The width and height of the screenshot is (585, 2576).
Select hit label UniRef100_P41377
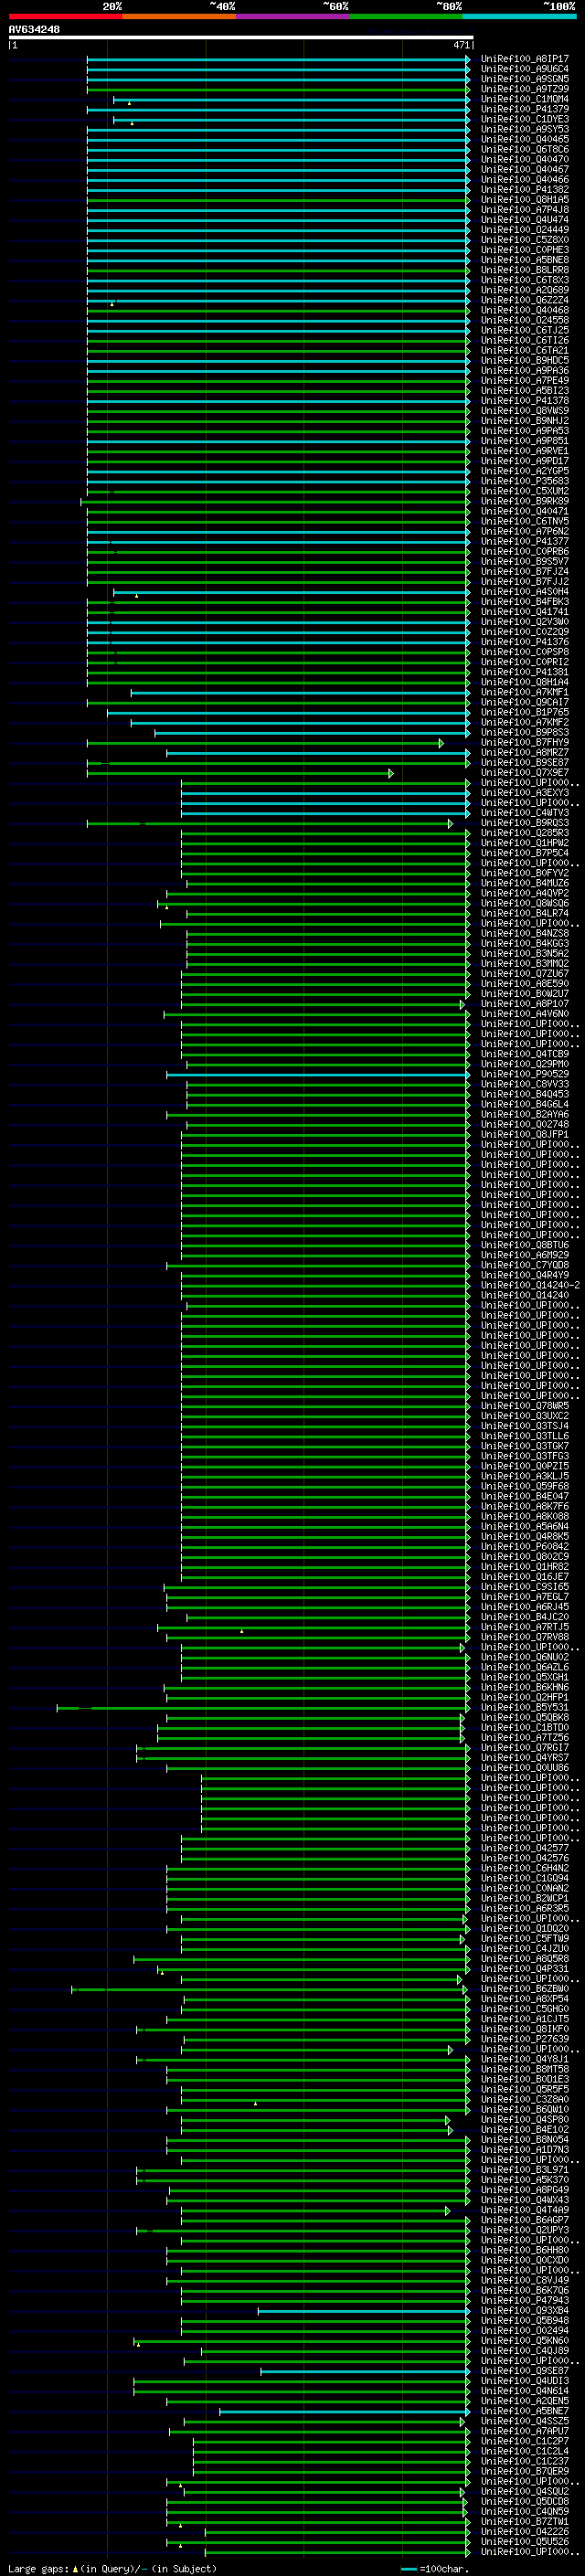coord(525,541)
